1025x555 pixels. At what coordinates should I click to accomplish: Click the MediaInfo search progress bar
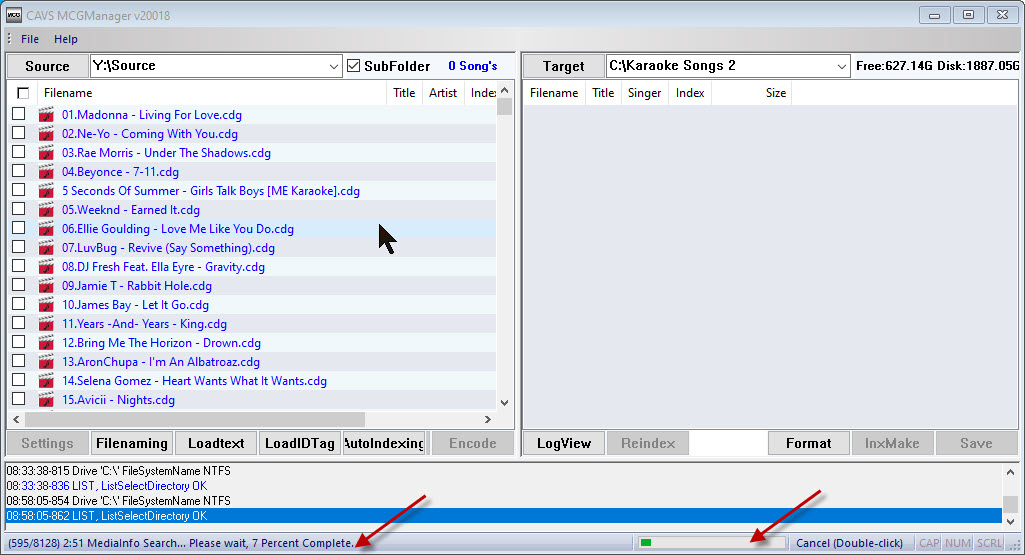[x=711, y=543]
